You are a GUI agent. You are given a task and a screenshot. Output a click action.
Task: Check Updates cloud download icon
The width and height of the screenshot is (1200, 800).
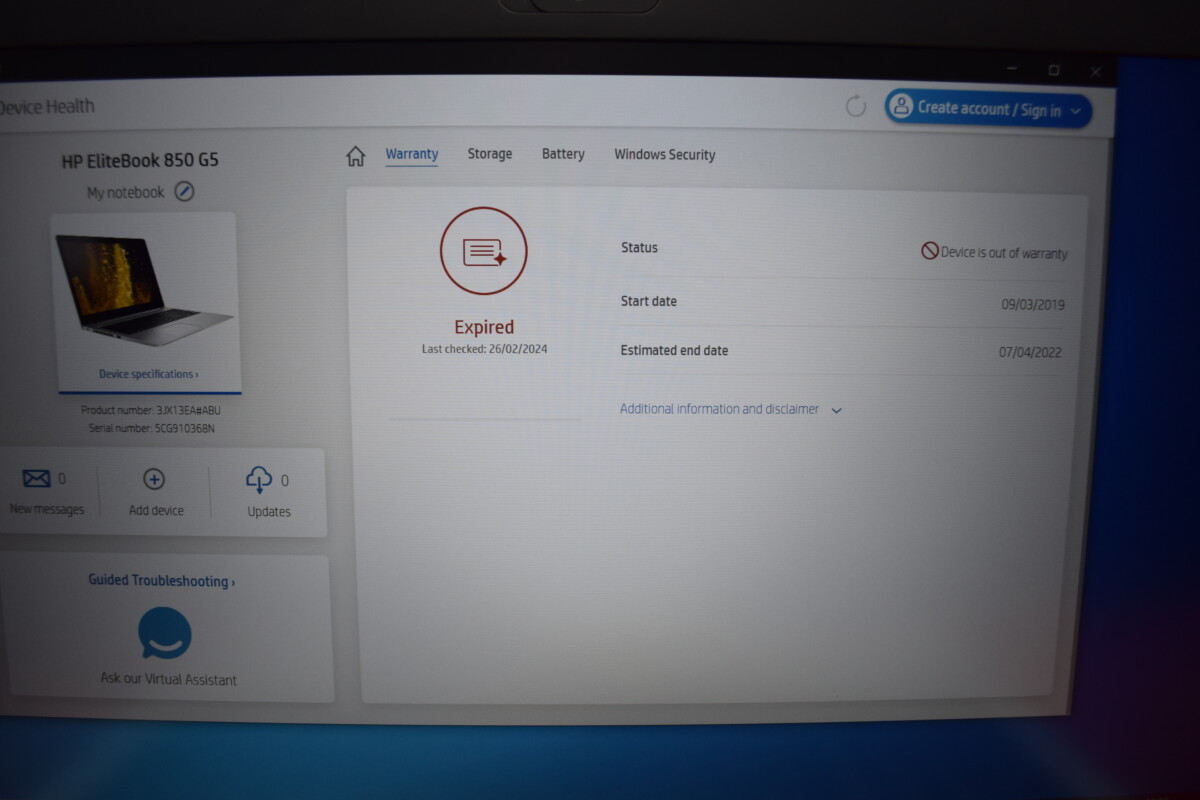259,480
